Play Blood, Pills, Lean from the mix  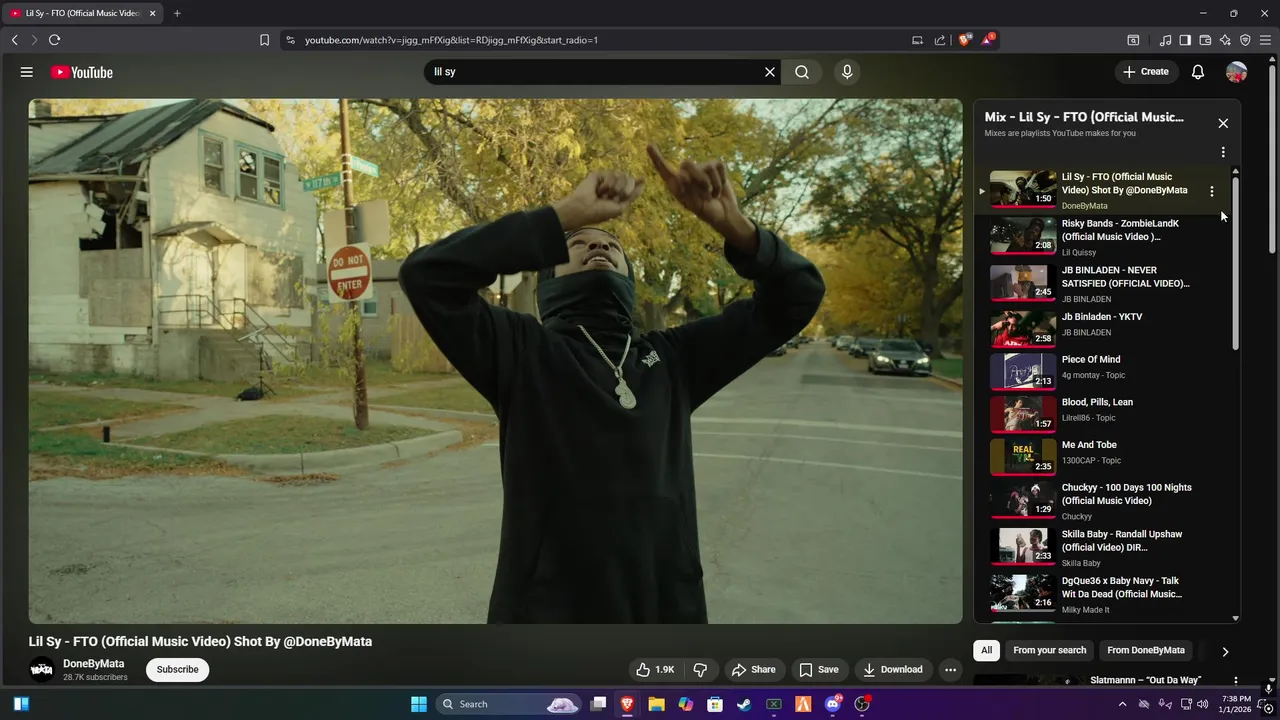(1101, 414)
